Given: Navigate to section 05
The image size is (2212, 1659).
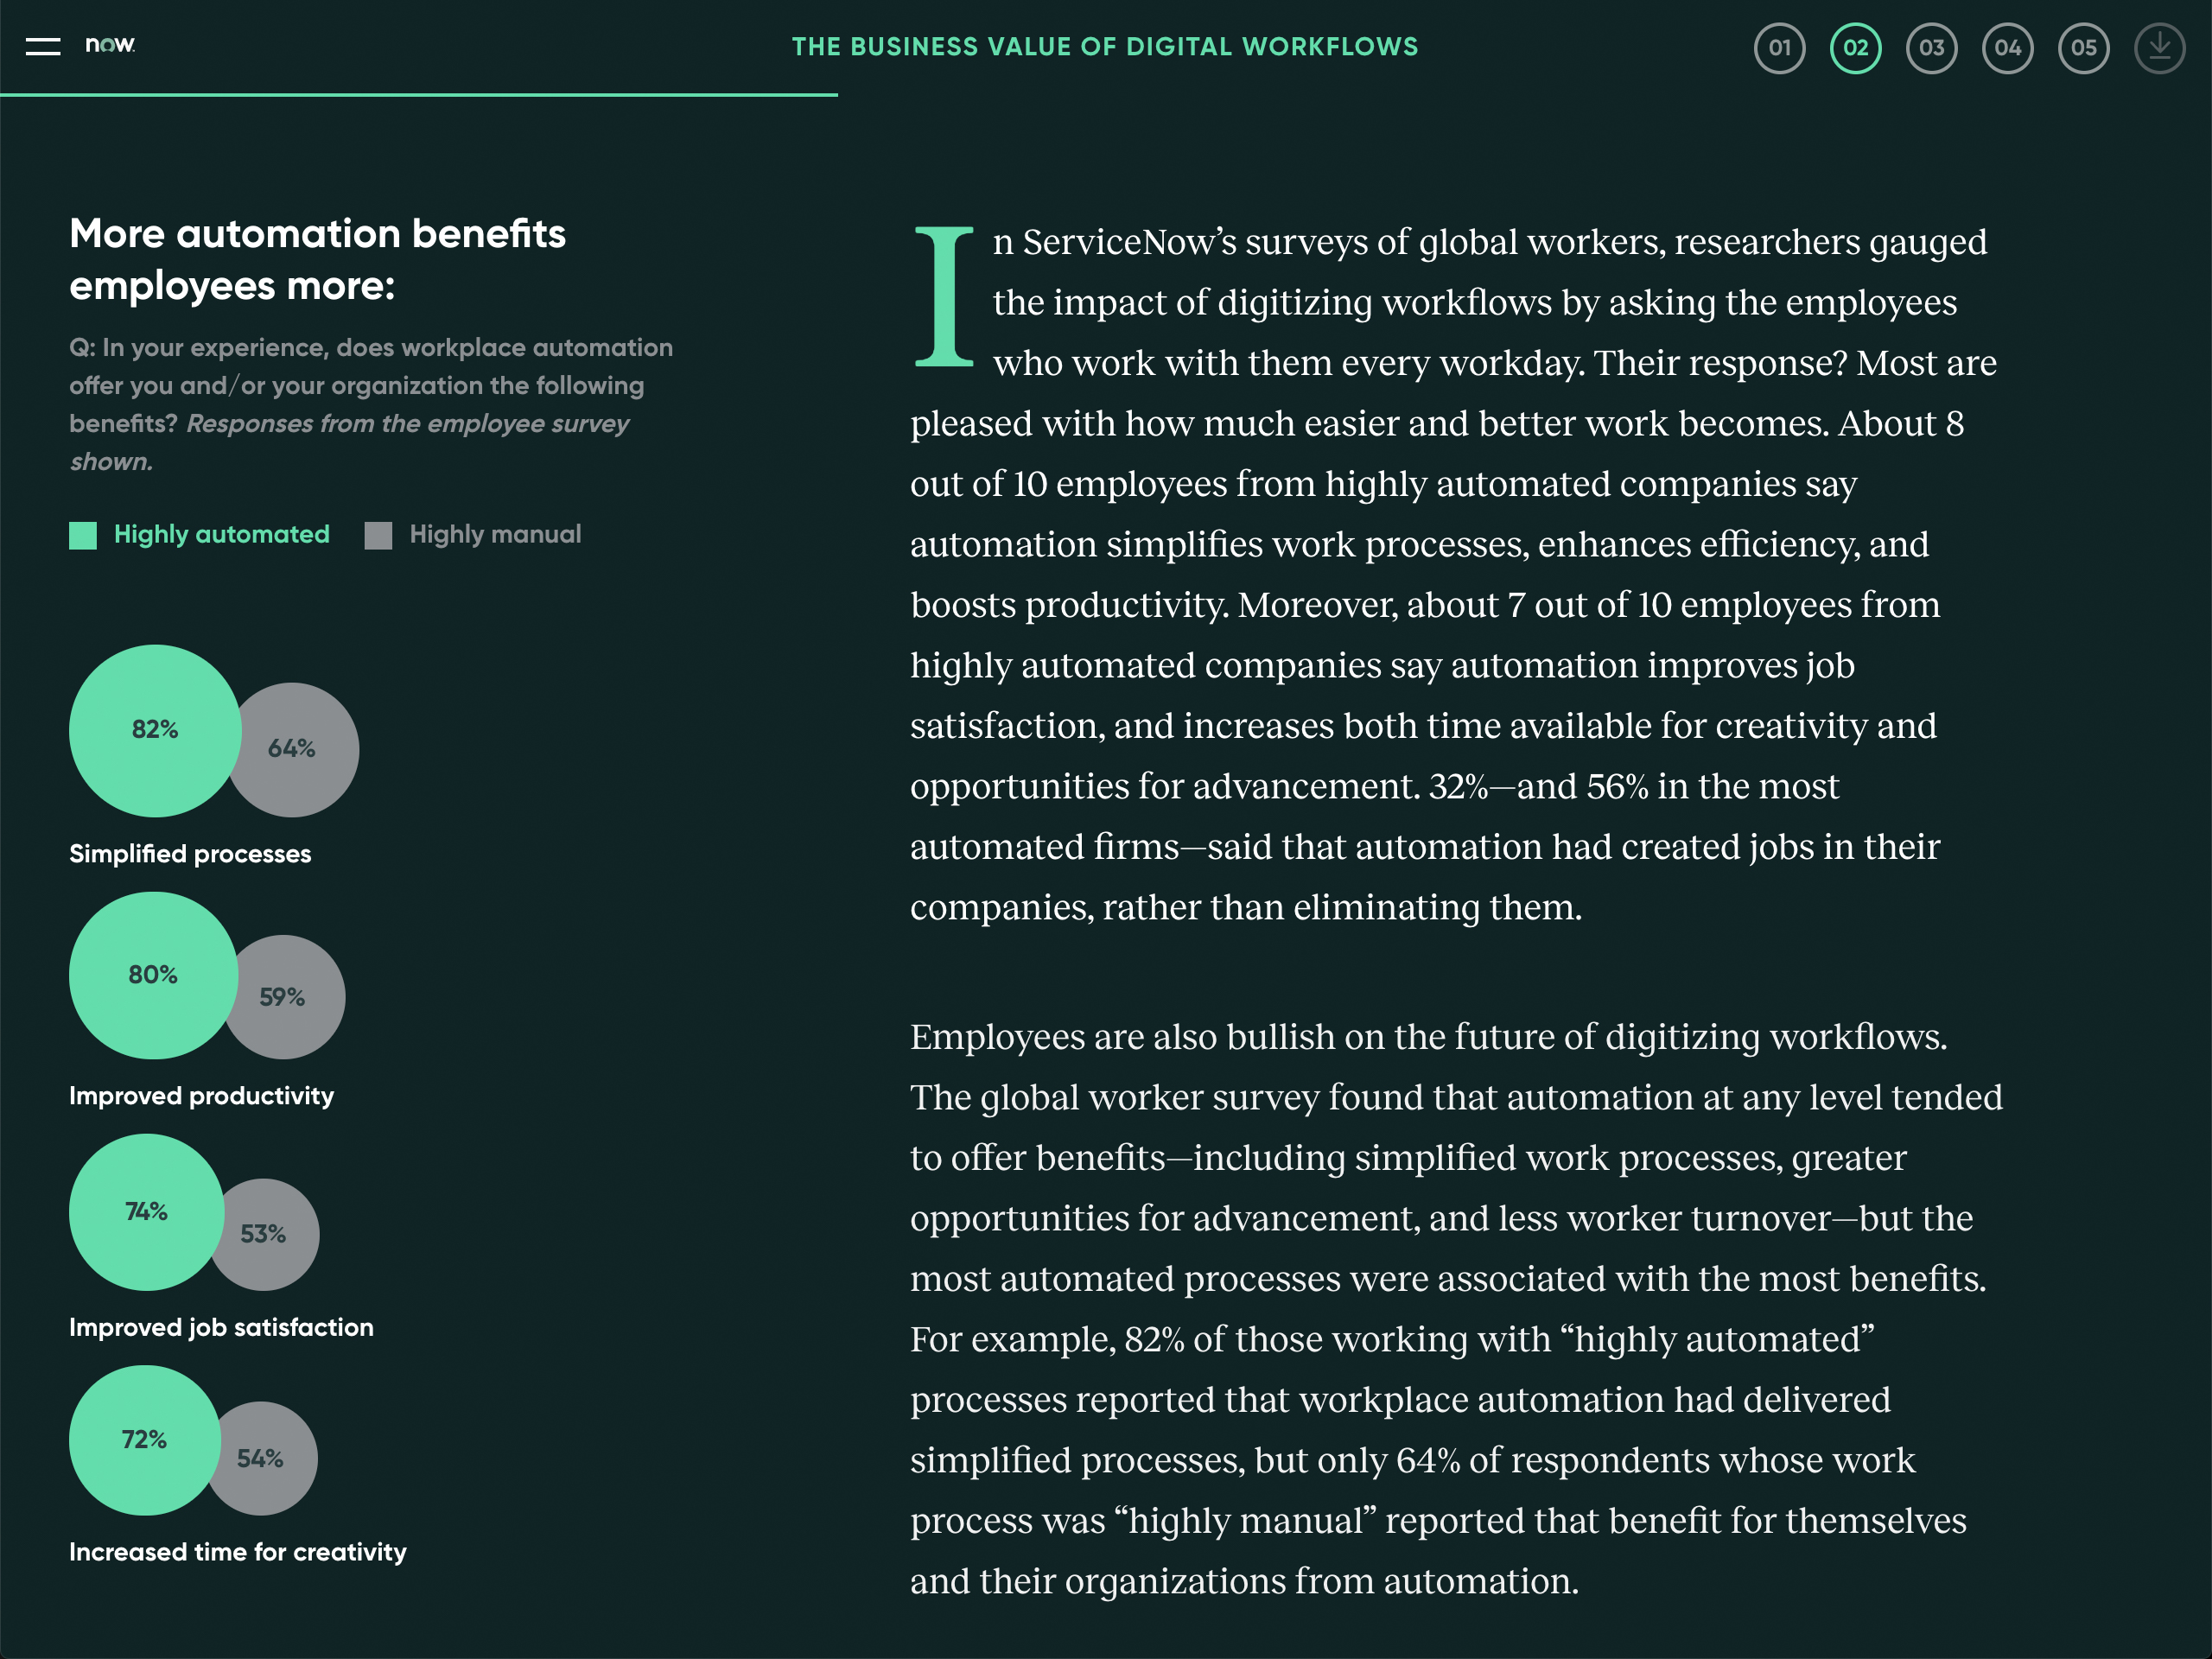Looking at the screenshot, I should point(2083,46).
